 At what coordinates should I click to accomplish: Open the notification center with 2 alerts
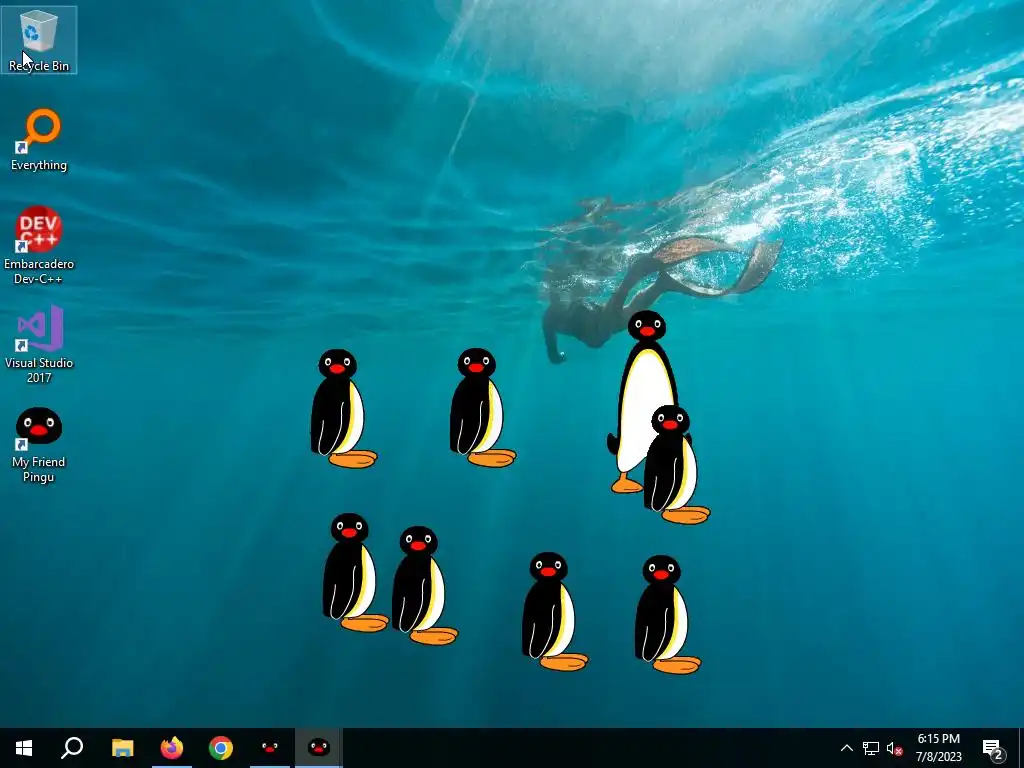[993, 748]
